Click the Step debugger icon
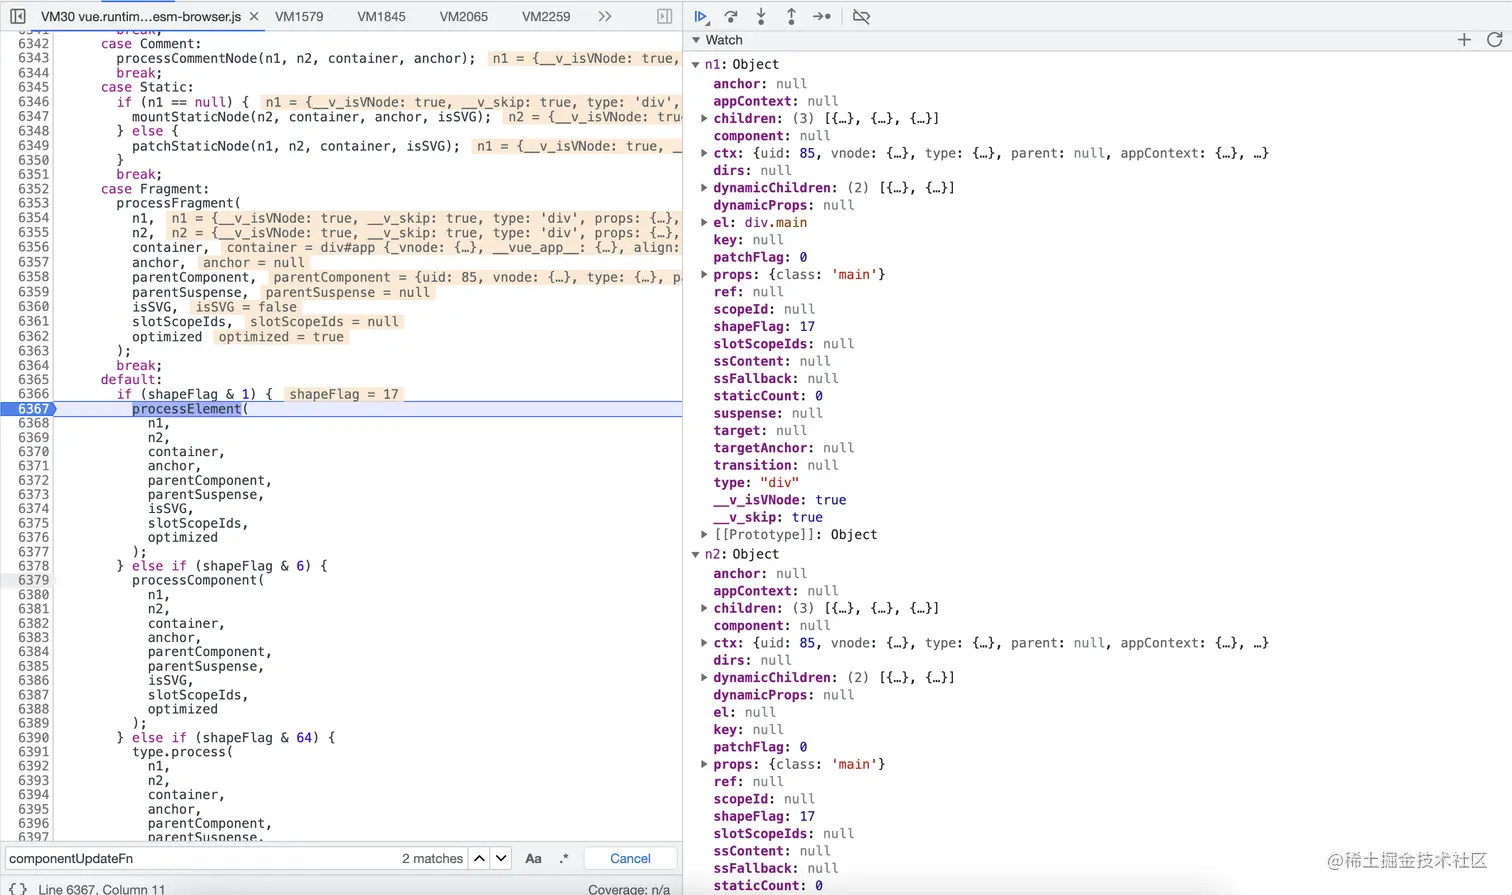 [822, 16]
